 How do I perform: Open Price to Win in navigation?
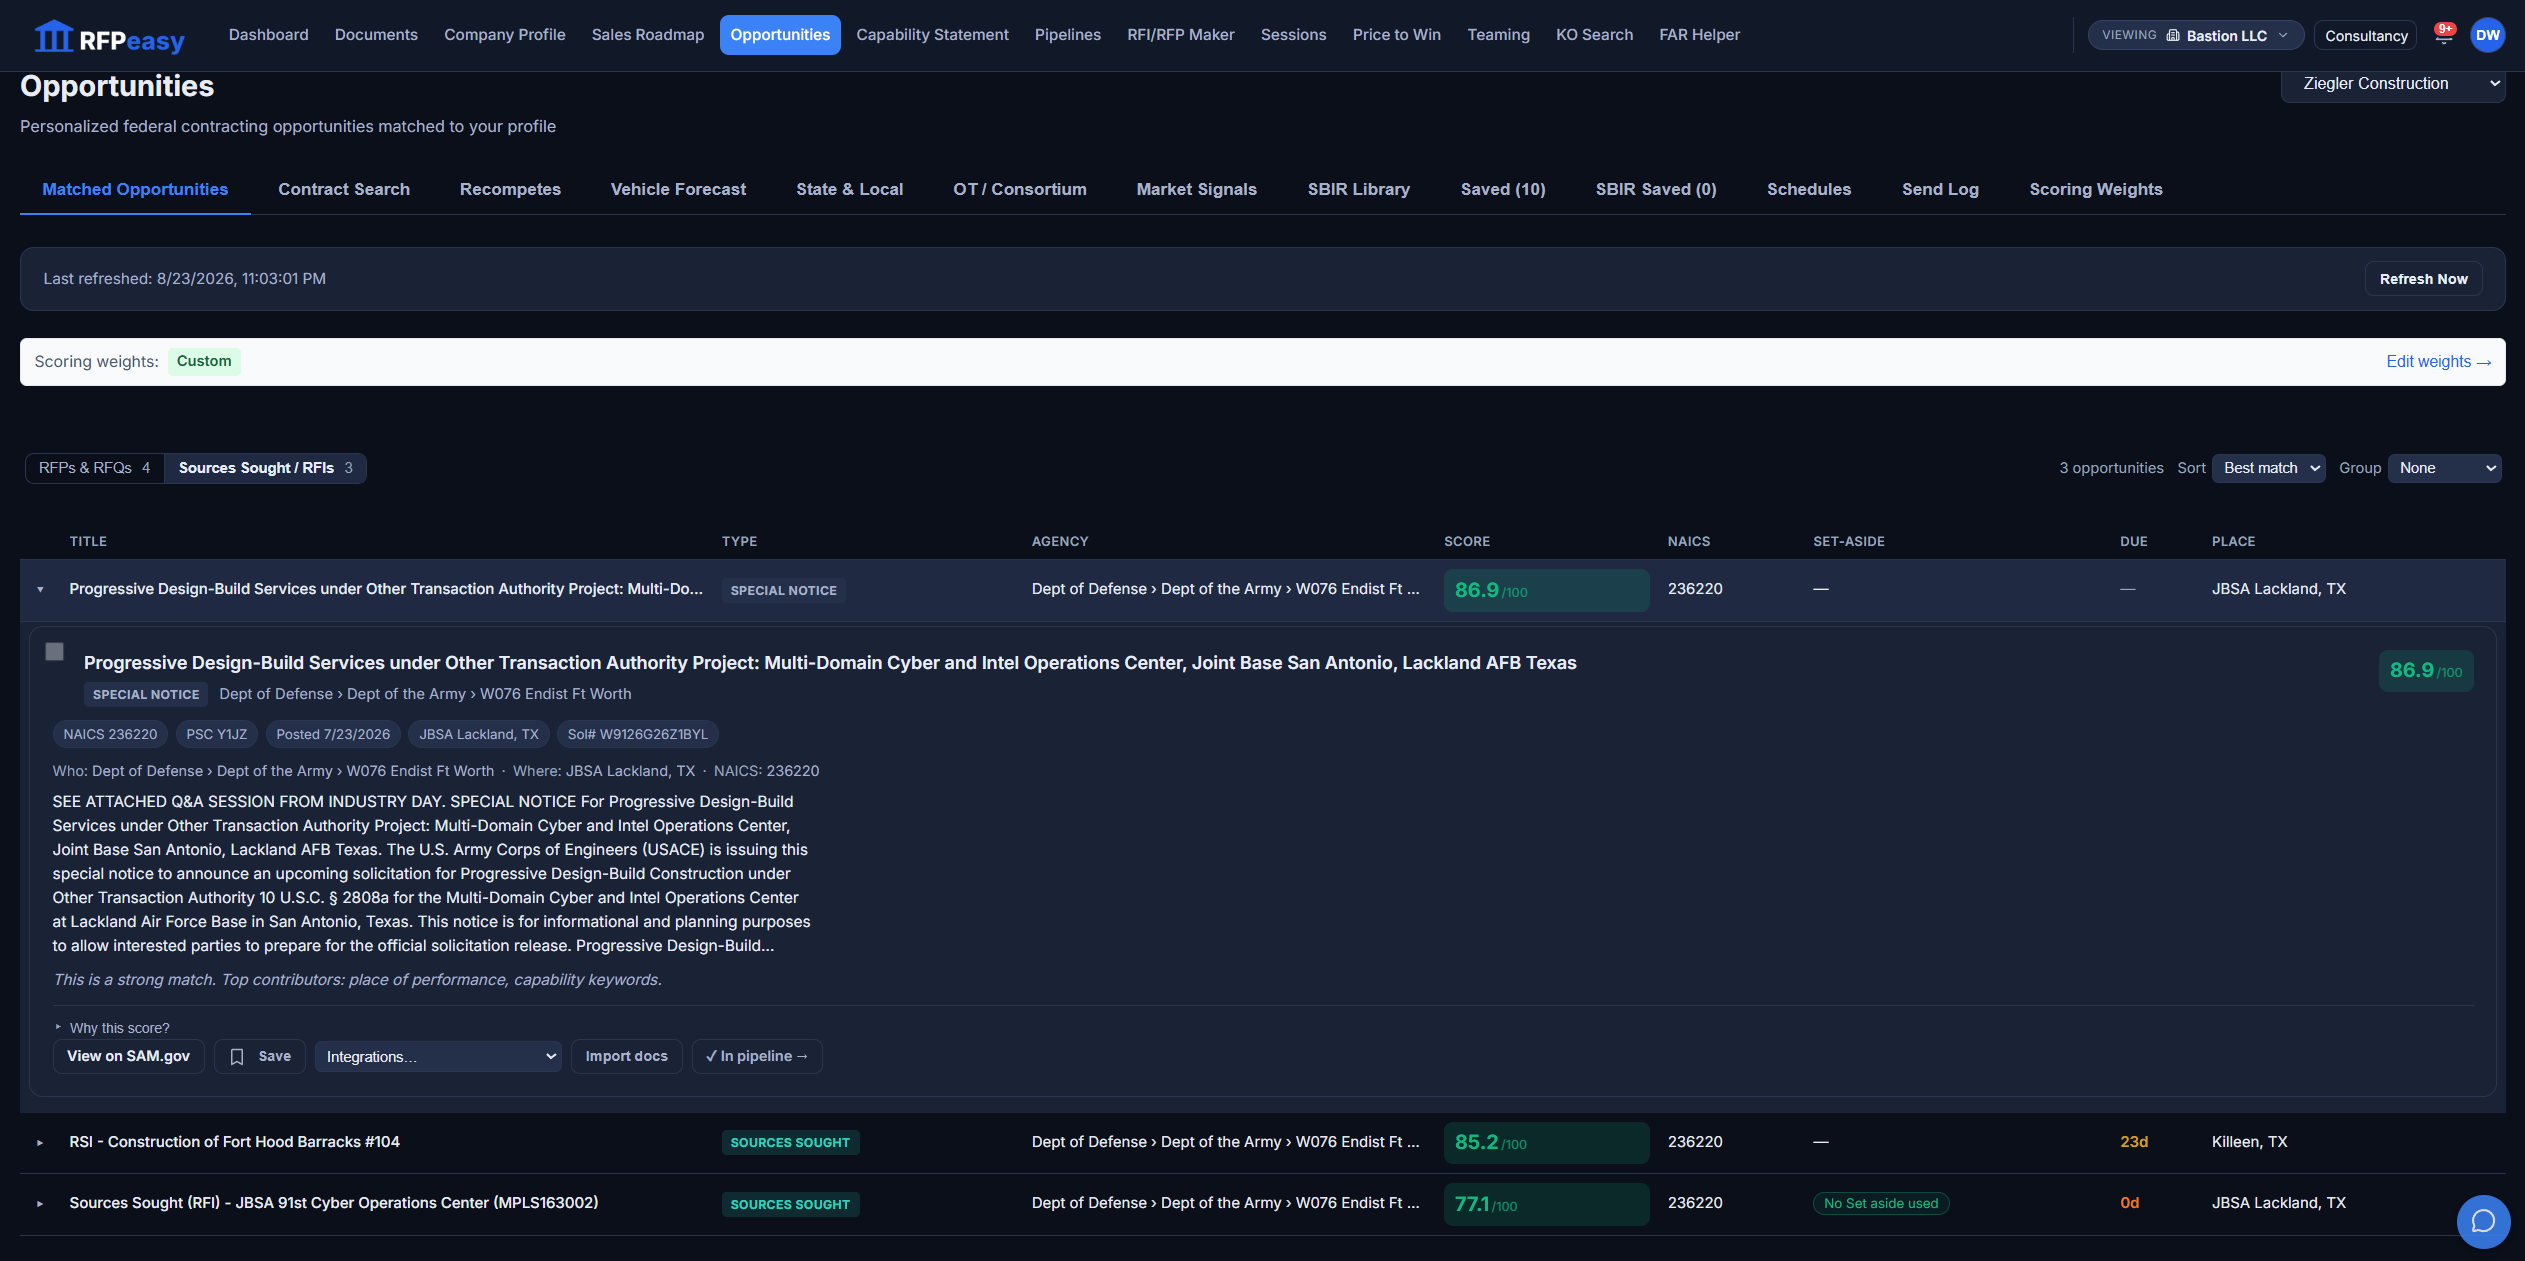click(1396, 35)
